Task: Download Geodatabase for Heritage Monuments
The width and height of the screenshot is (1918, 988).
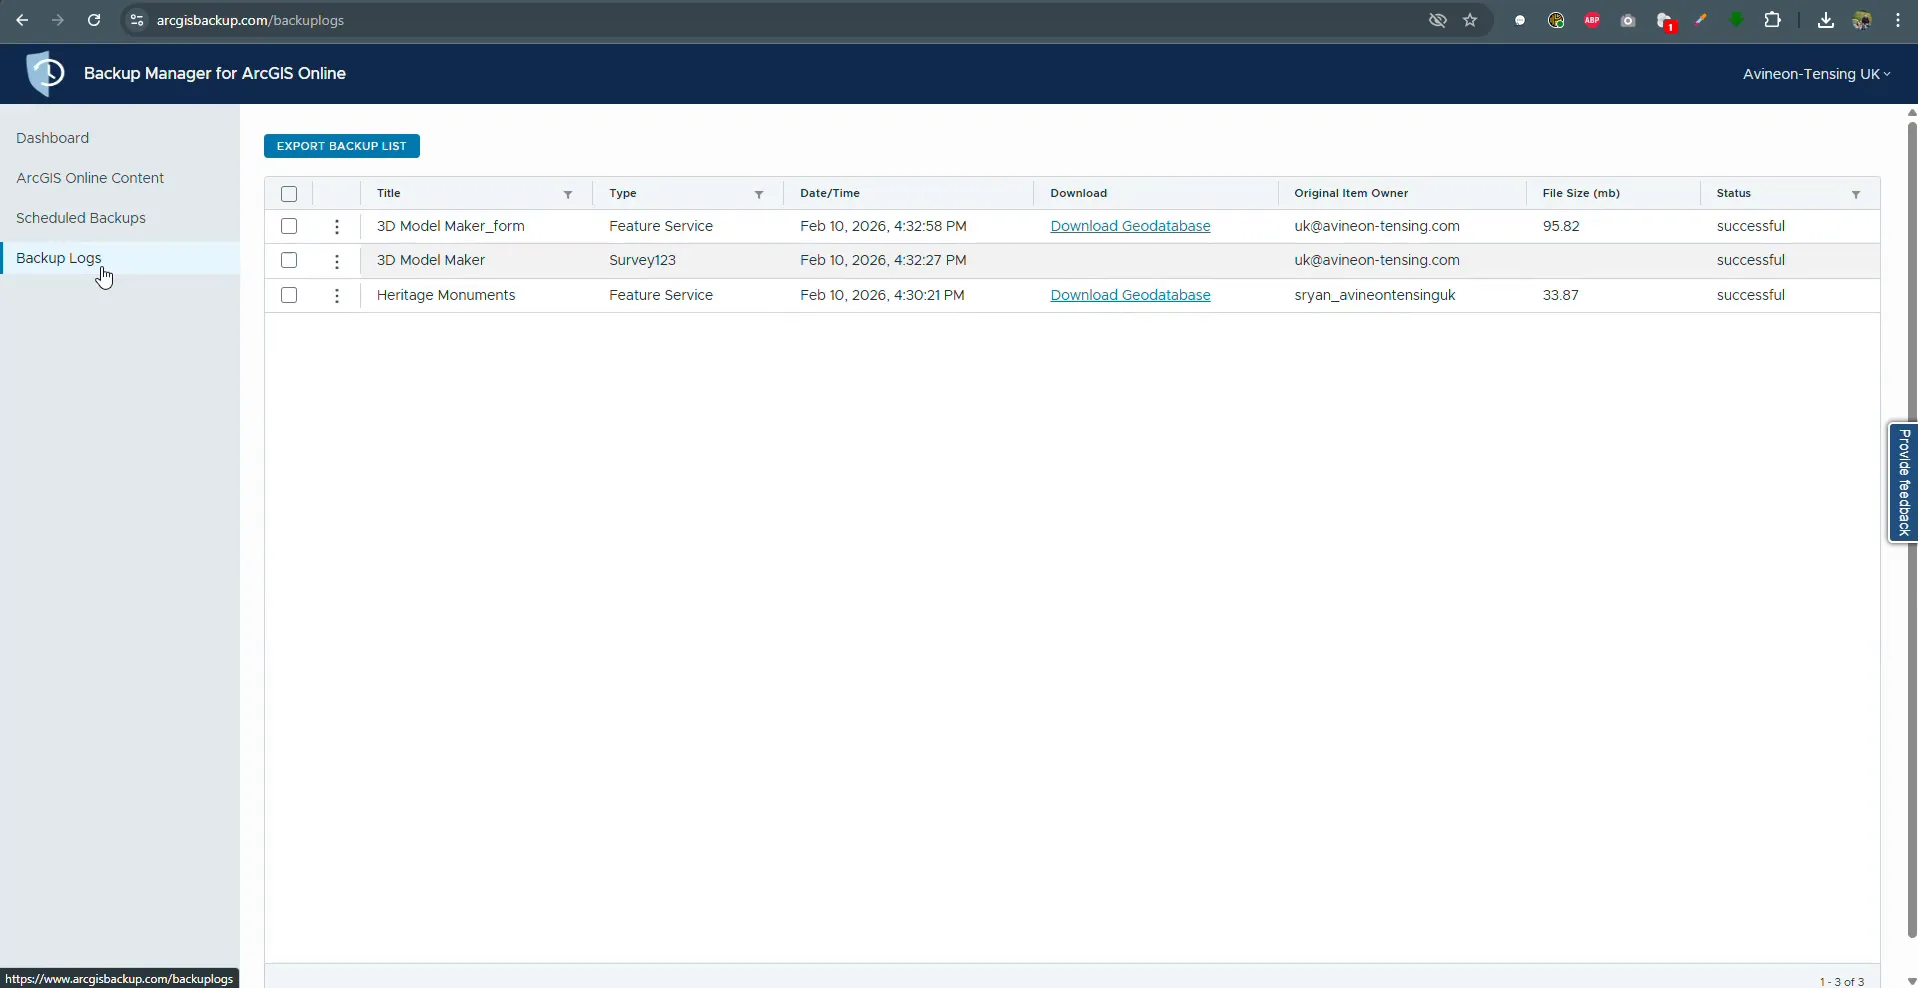Action: tap(1130, 295)
